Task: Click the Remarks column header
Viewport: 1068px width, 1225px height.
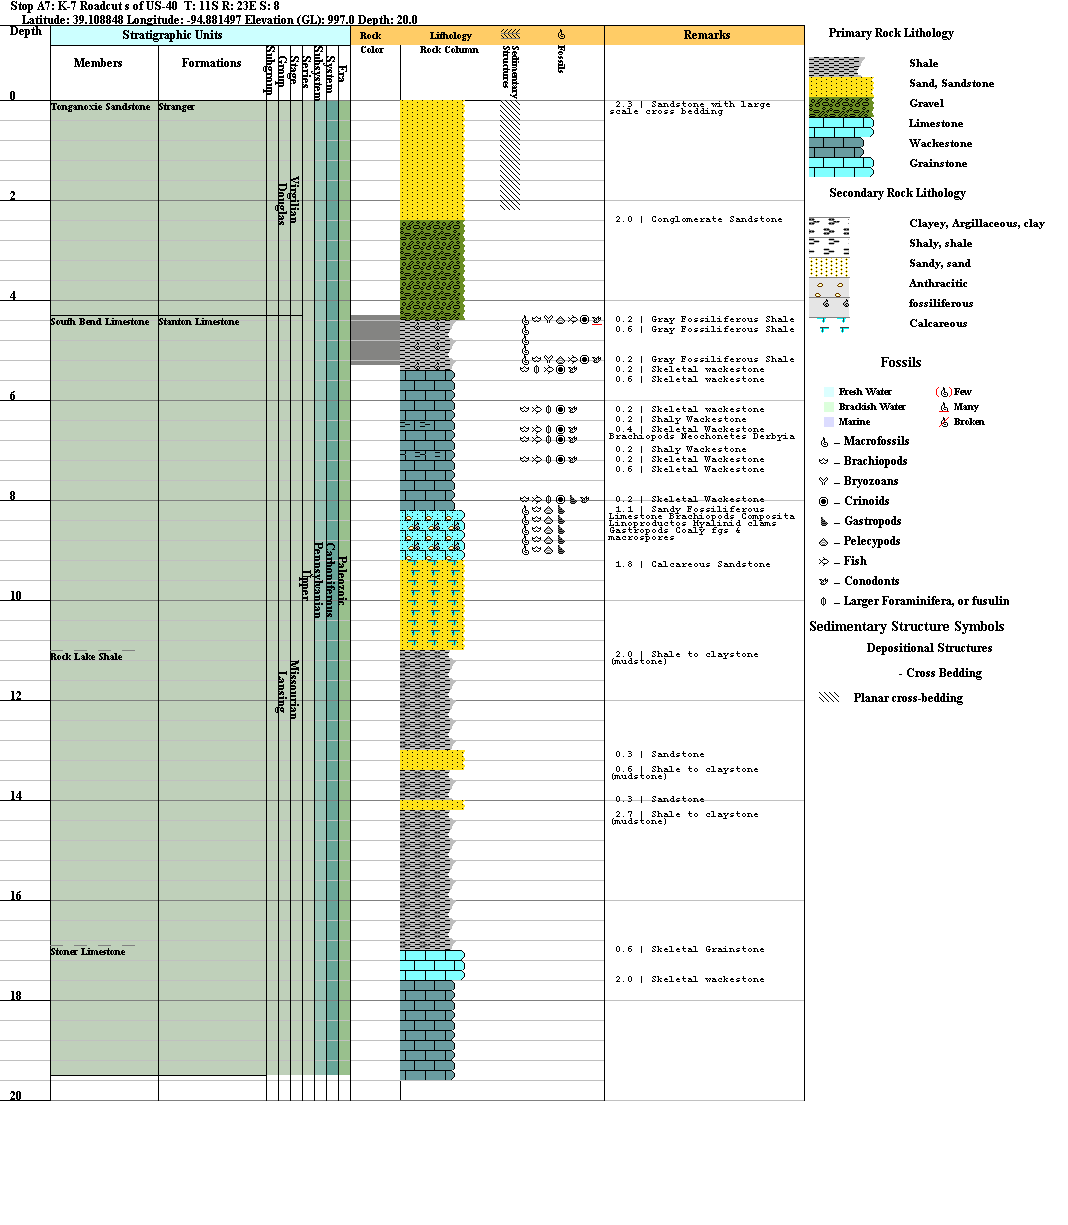Action: (x=707, y=35)
